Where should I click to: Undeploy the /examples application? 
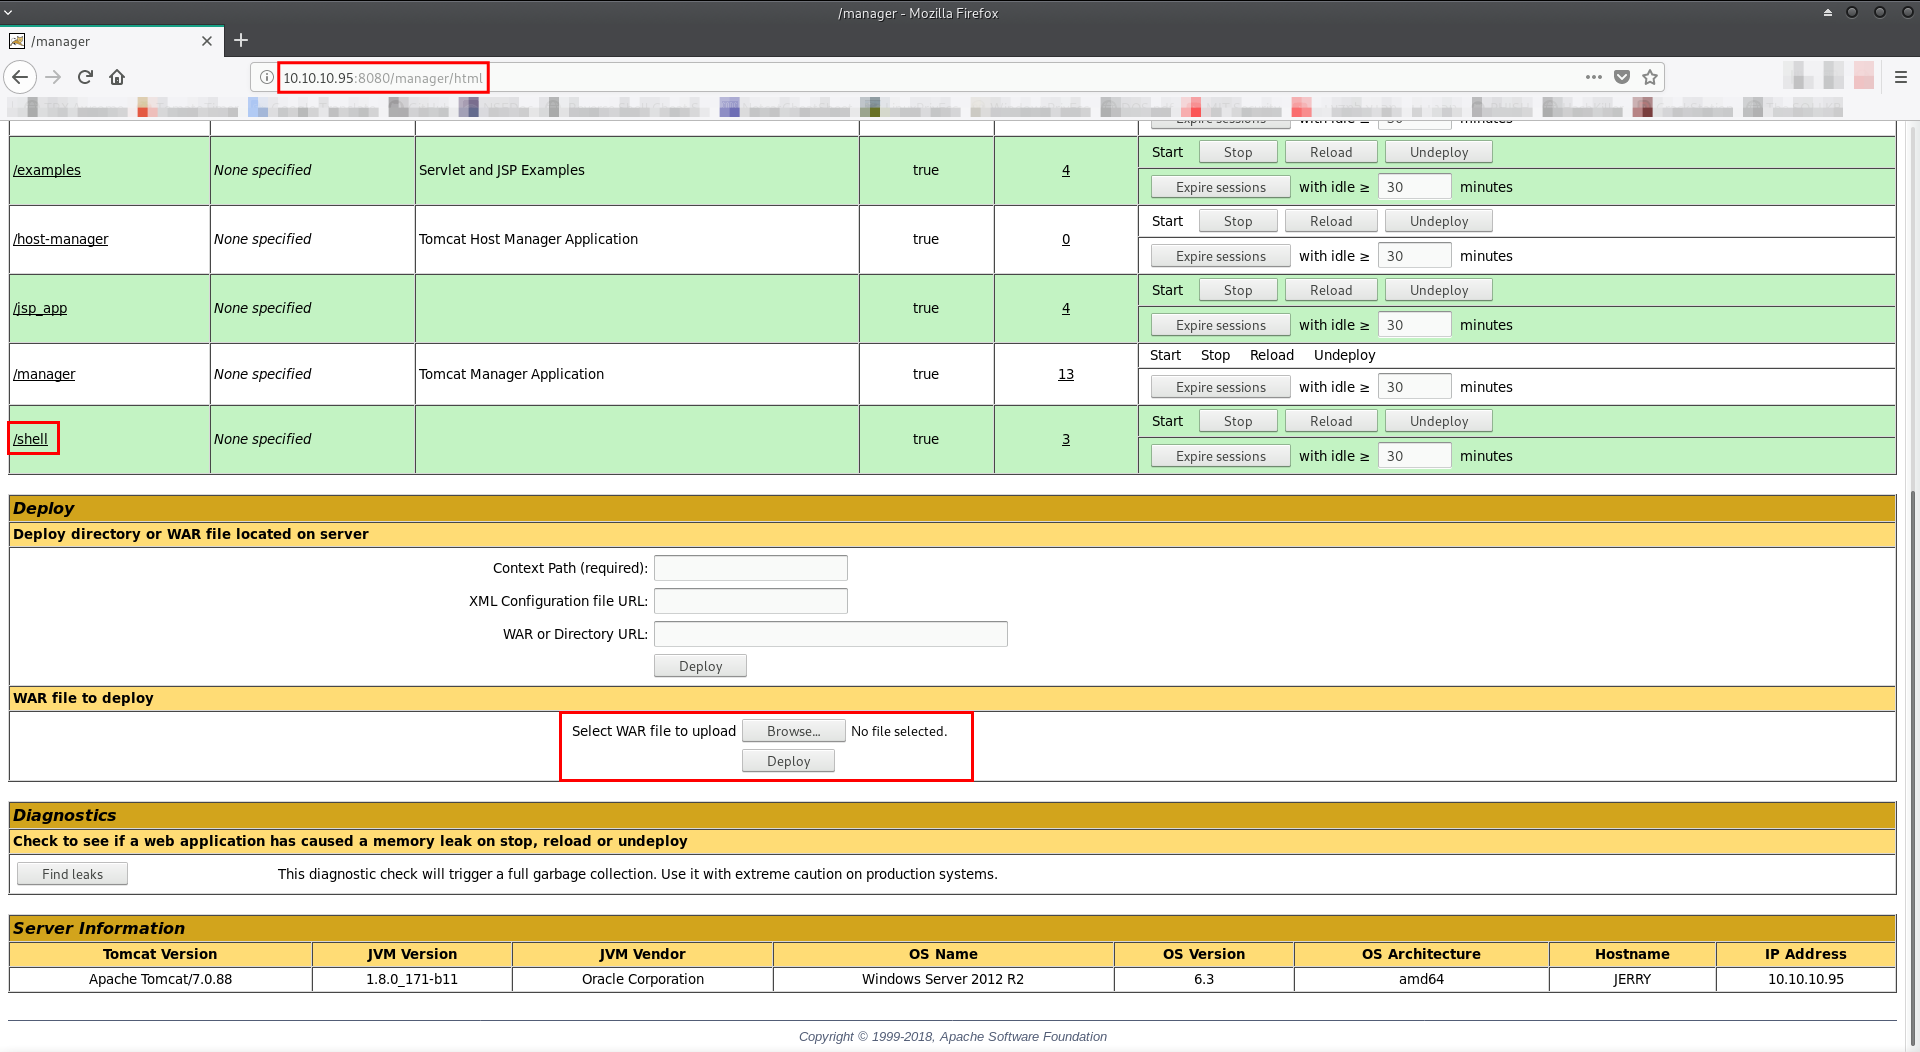coord(1439,152)
